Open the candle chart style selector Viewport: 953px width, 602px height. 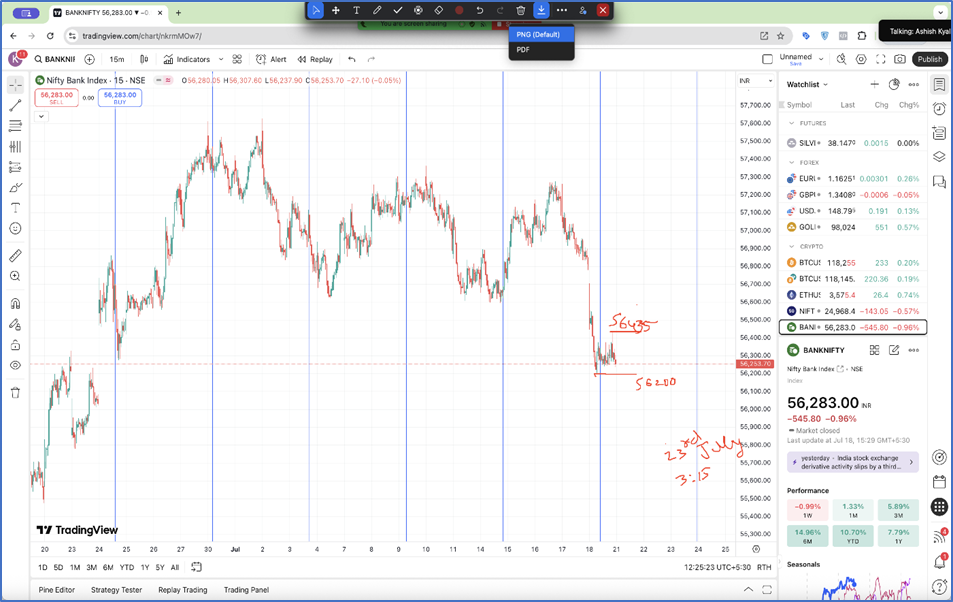point(144,59)
